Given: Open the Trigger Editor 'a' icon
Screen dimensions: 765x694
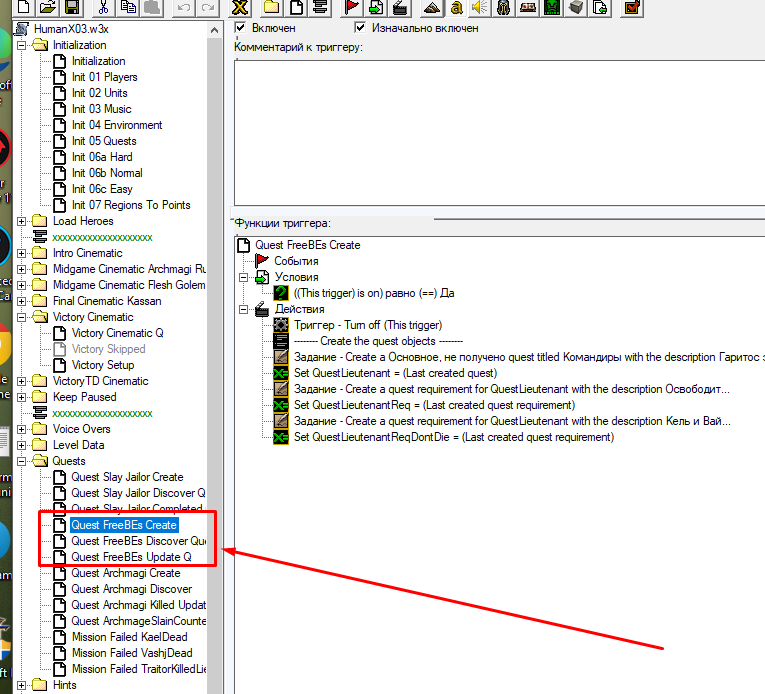Looking at the screenshot, I should click(x=456, y=7).
